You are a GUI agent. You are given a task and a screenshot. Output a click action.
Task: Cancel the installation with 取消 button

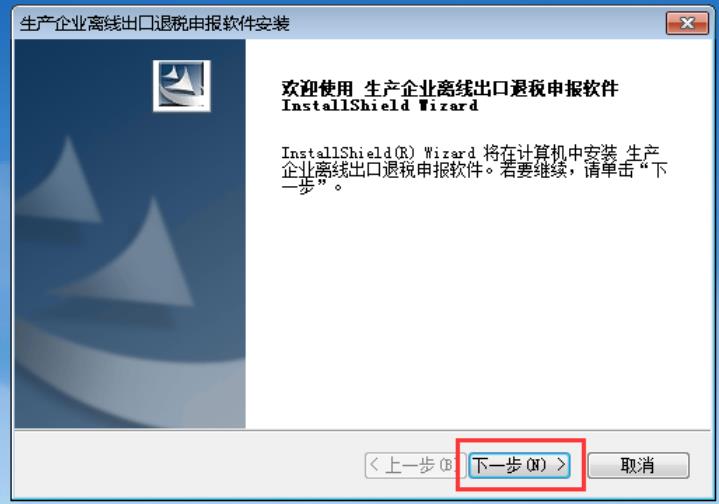638,465
